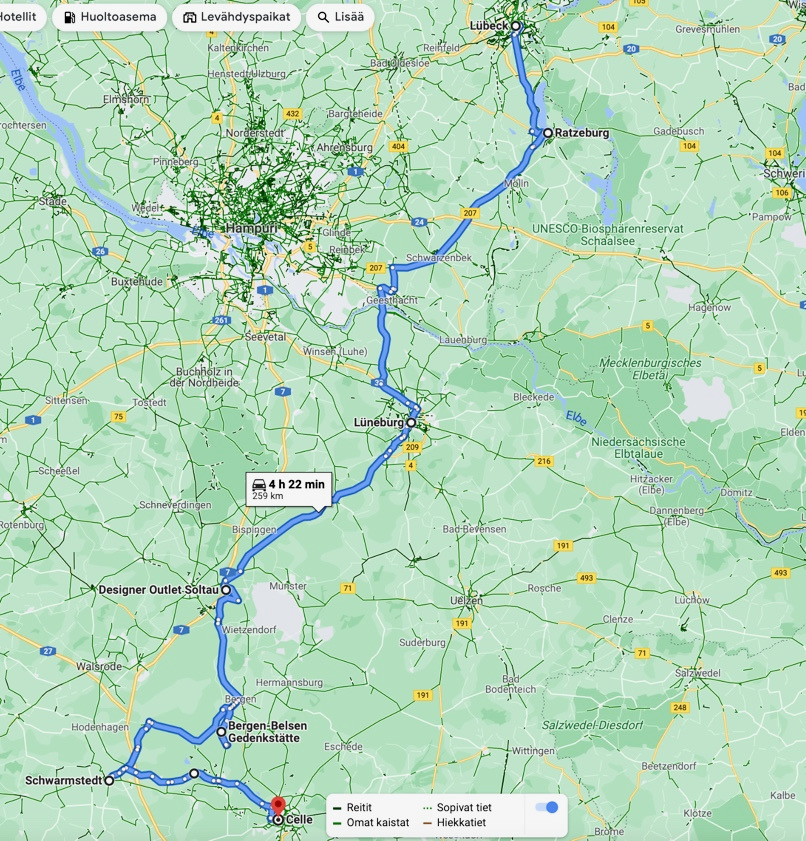
Task: Click the Designer Outlet Soltau waypoint marker
Action: [x=226, y=590]
